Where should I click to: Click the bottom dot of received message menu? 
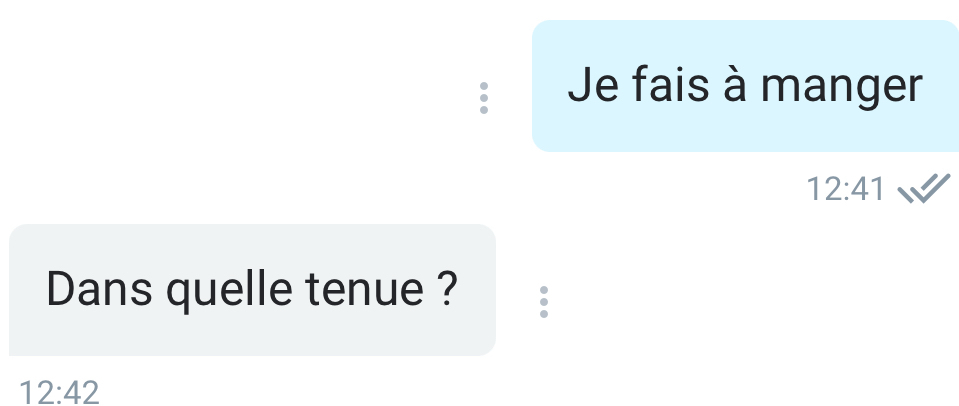[544, 314]
